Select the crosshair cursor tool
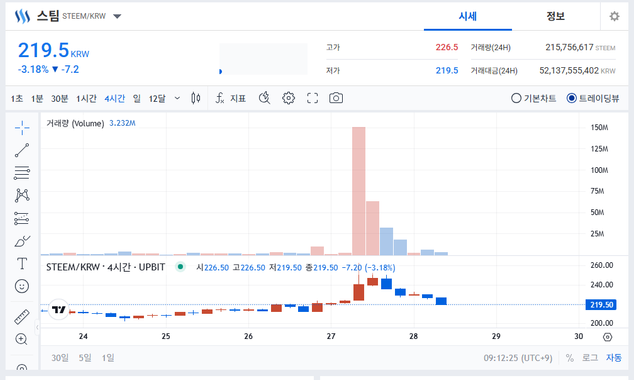Screen dimensions: 634x380 pyautogui.click(x=22, y=128)
